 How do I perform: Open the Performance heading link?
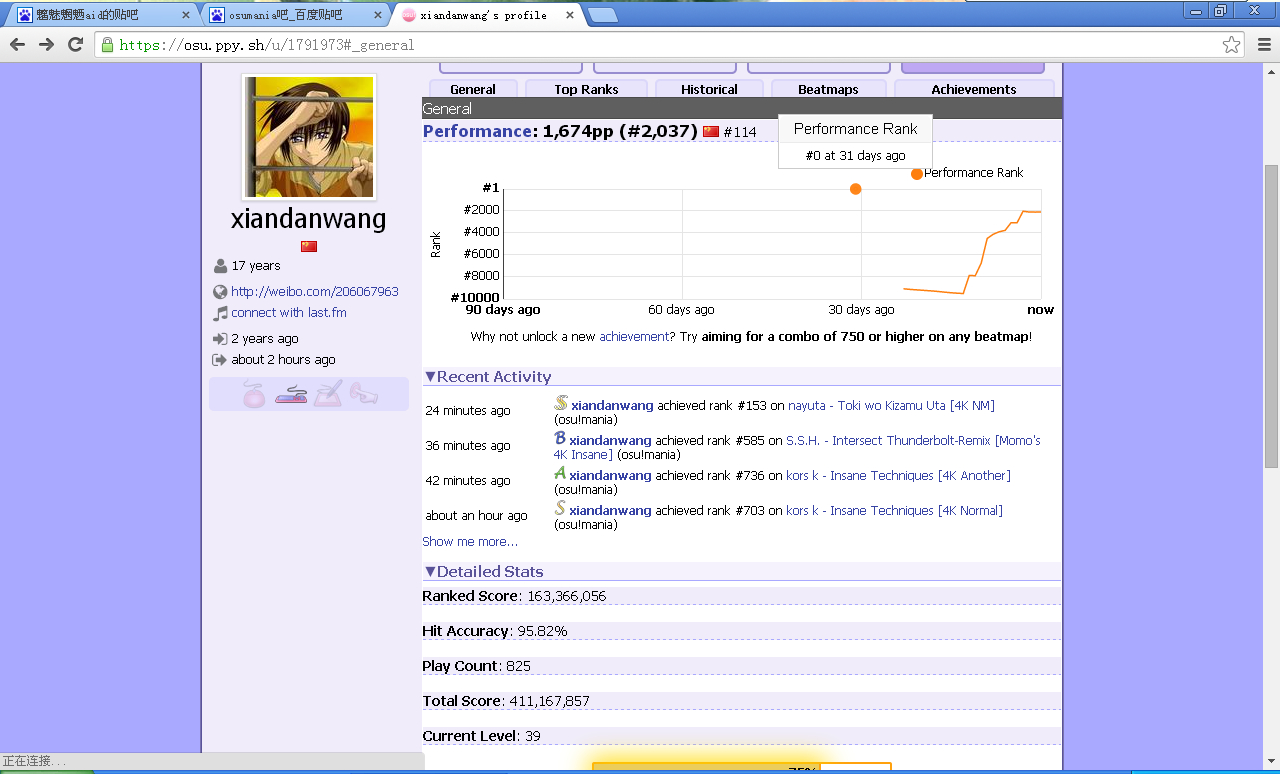tap(478, 131)
